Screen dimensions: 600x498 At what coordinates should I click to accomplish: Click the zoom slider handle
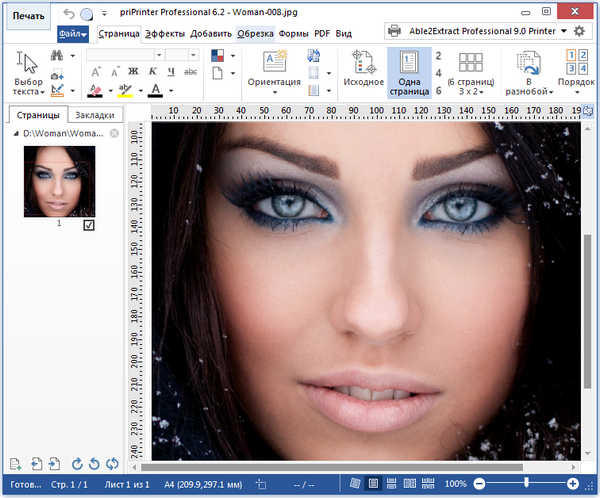coord(526,484)
